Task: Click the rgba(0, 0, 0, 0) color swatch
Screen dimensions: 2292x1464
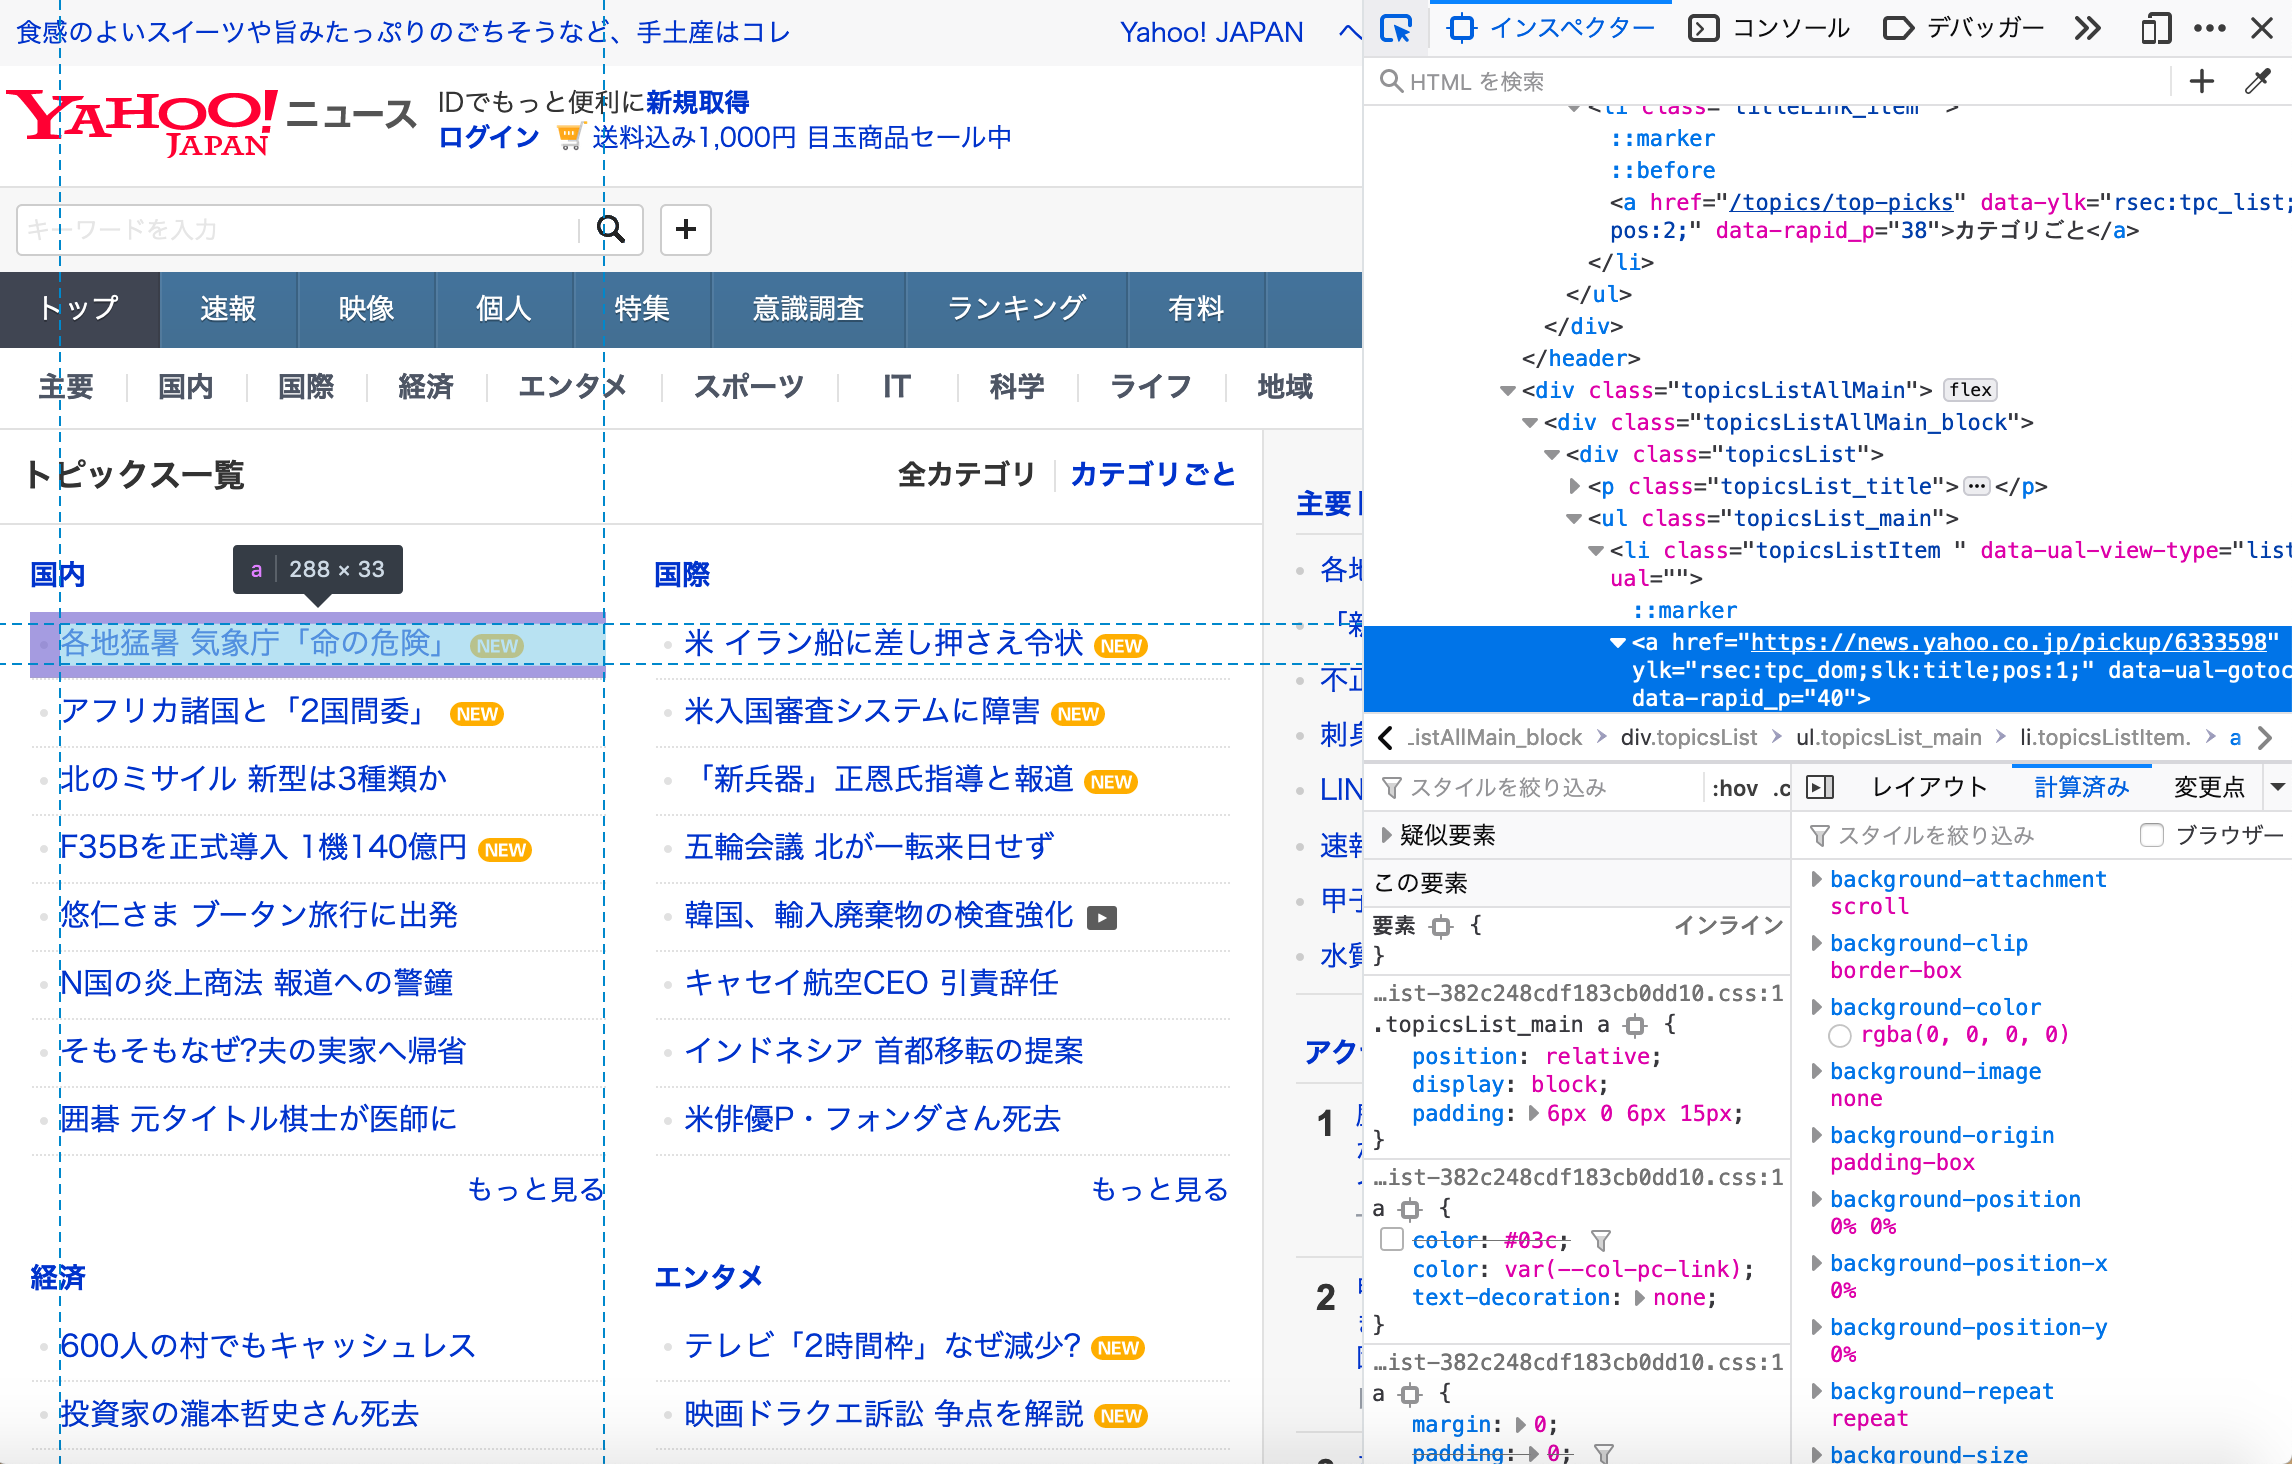Action: [1839, 1036]
